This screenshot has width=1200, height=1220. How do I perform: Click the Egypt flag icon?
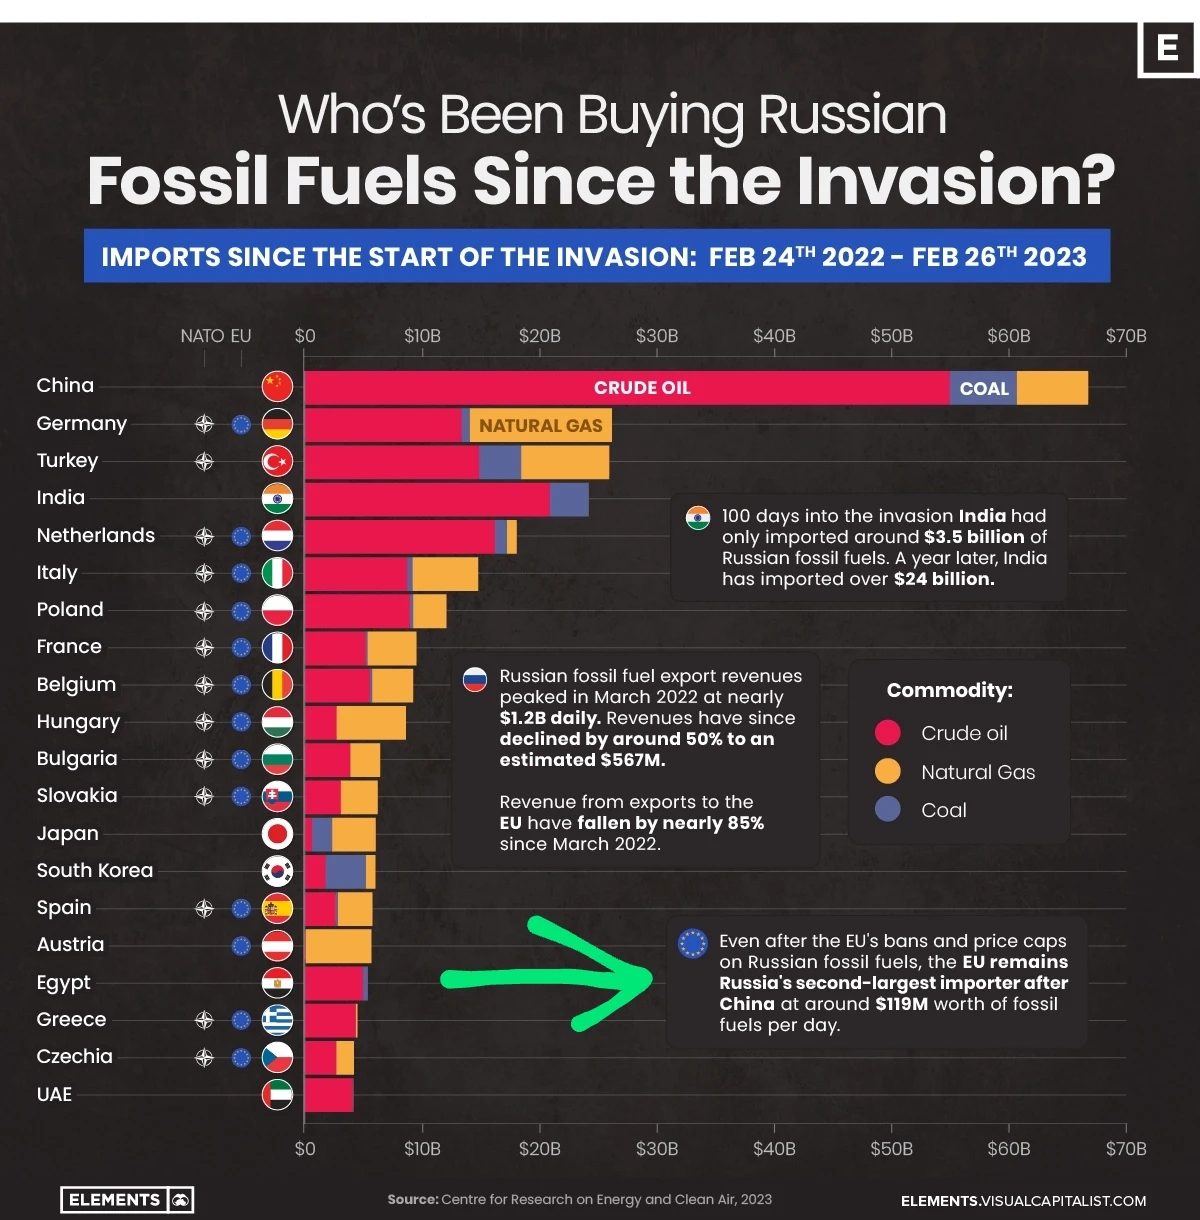click(277, 982)
